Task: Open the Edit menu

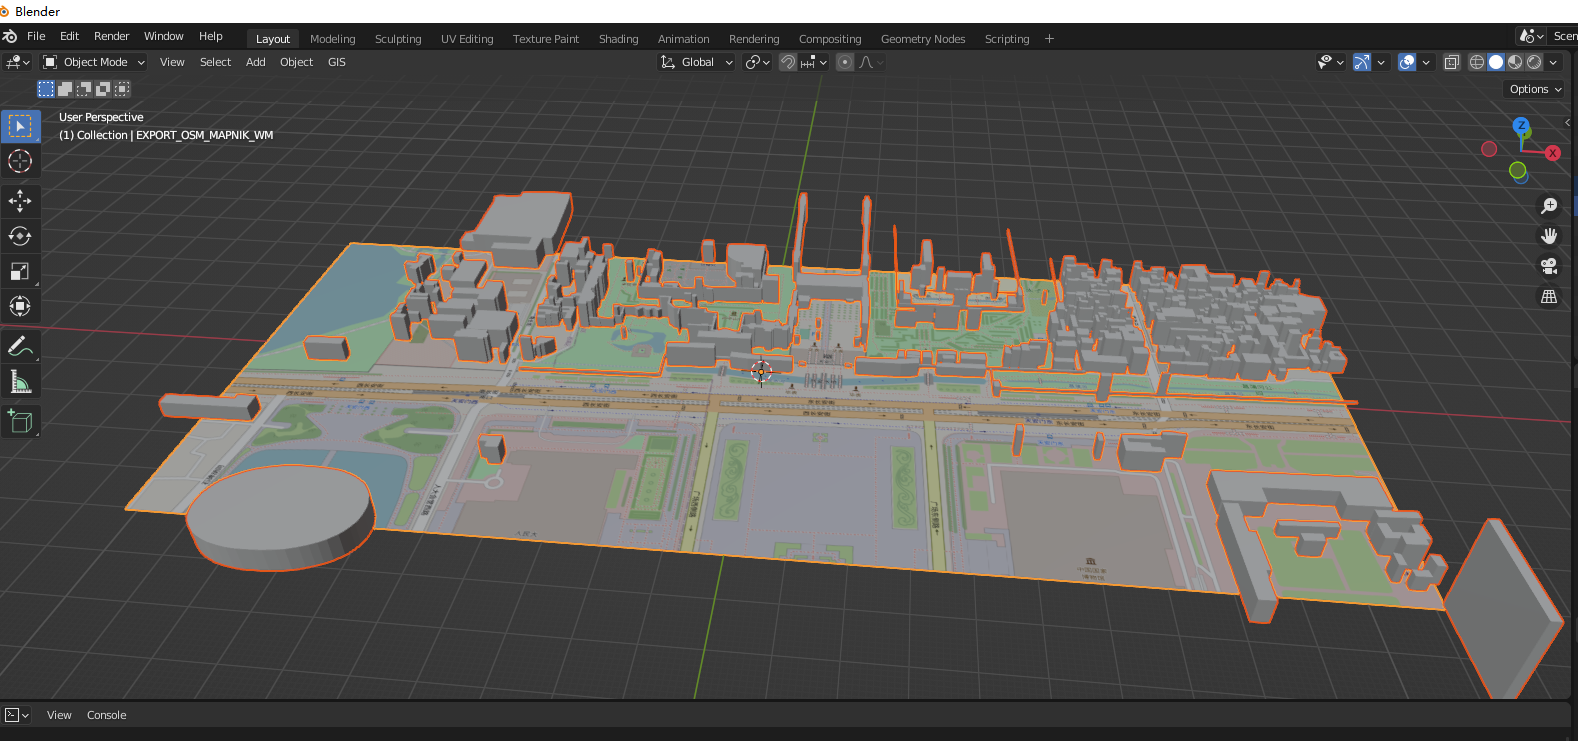Action: 69,36
